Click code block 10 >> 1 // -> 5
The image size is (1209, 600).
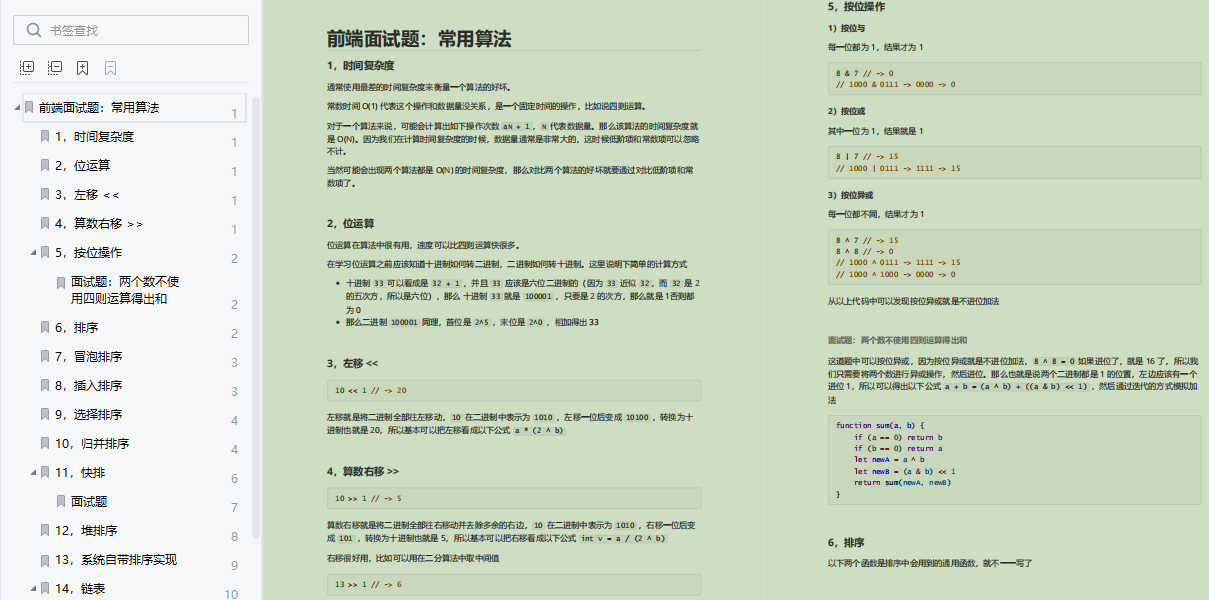pyautogui.click(x=514, y=498)
